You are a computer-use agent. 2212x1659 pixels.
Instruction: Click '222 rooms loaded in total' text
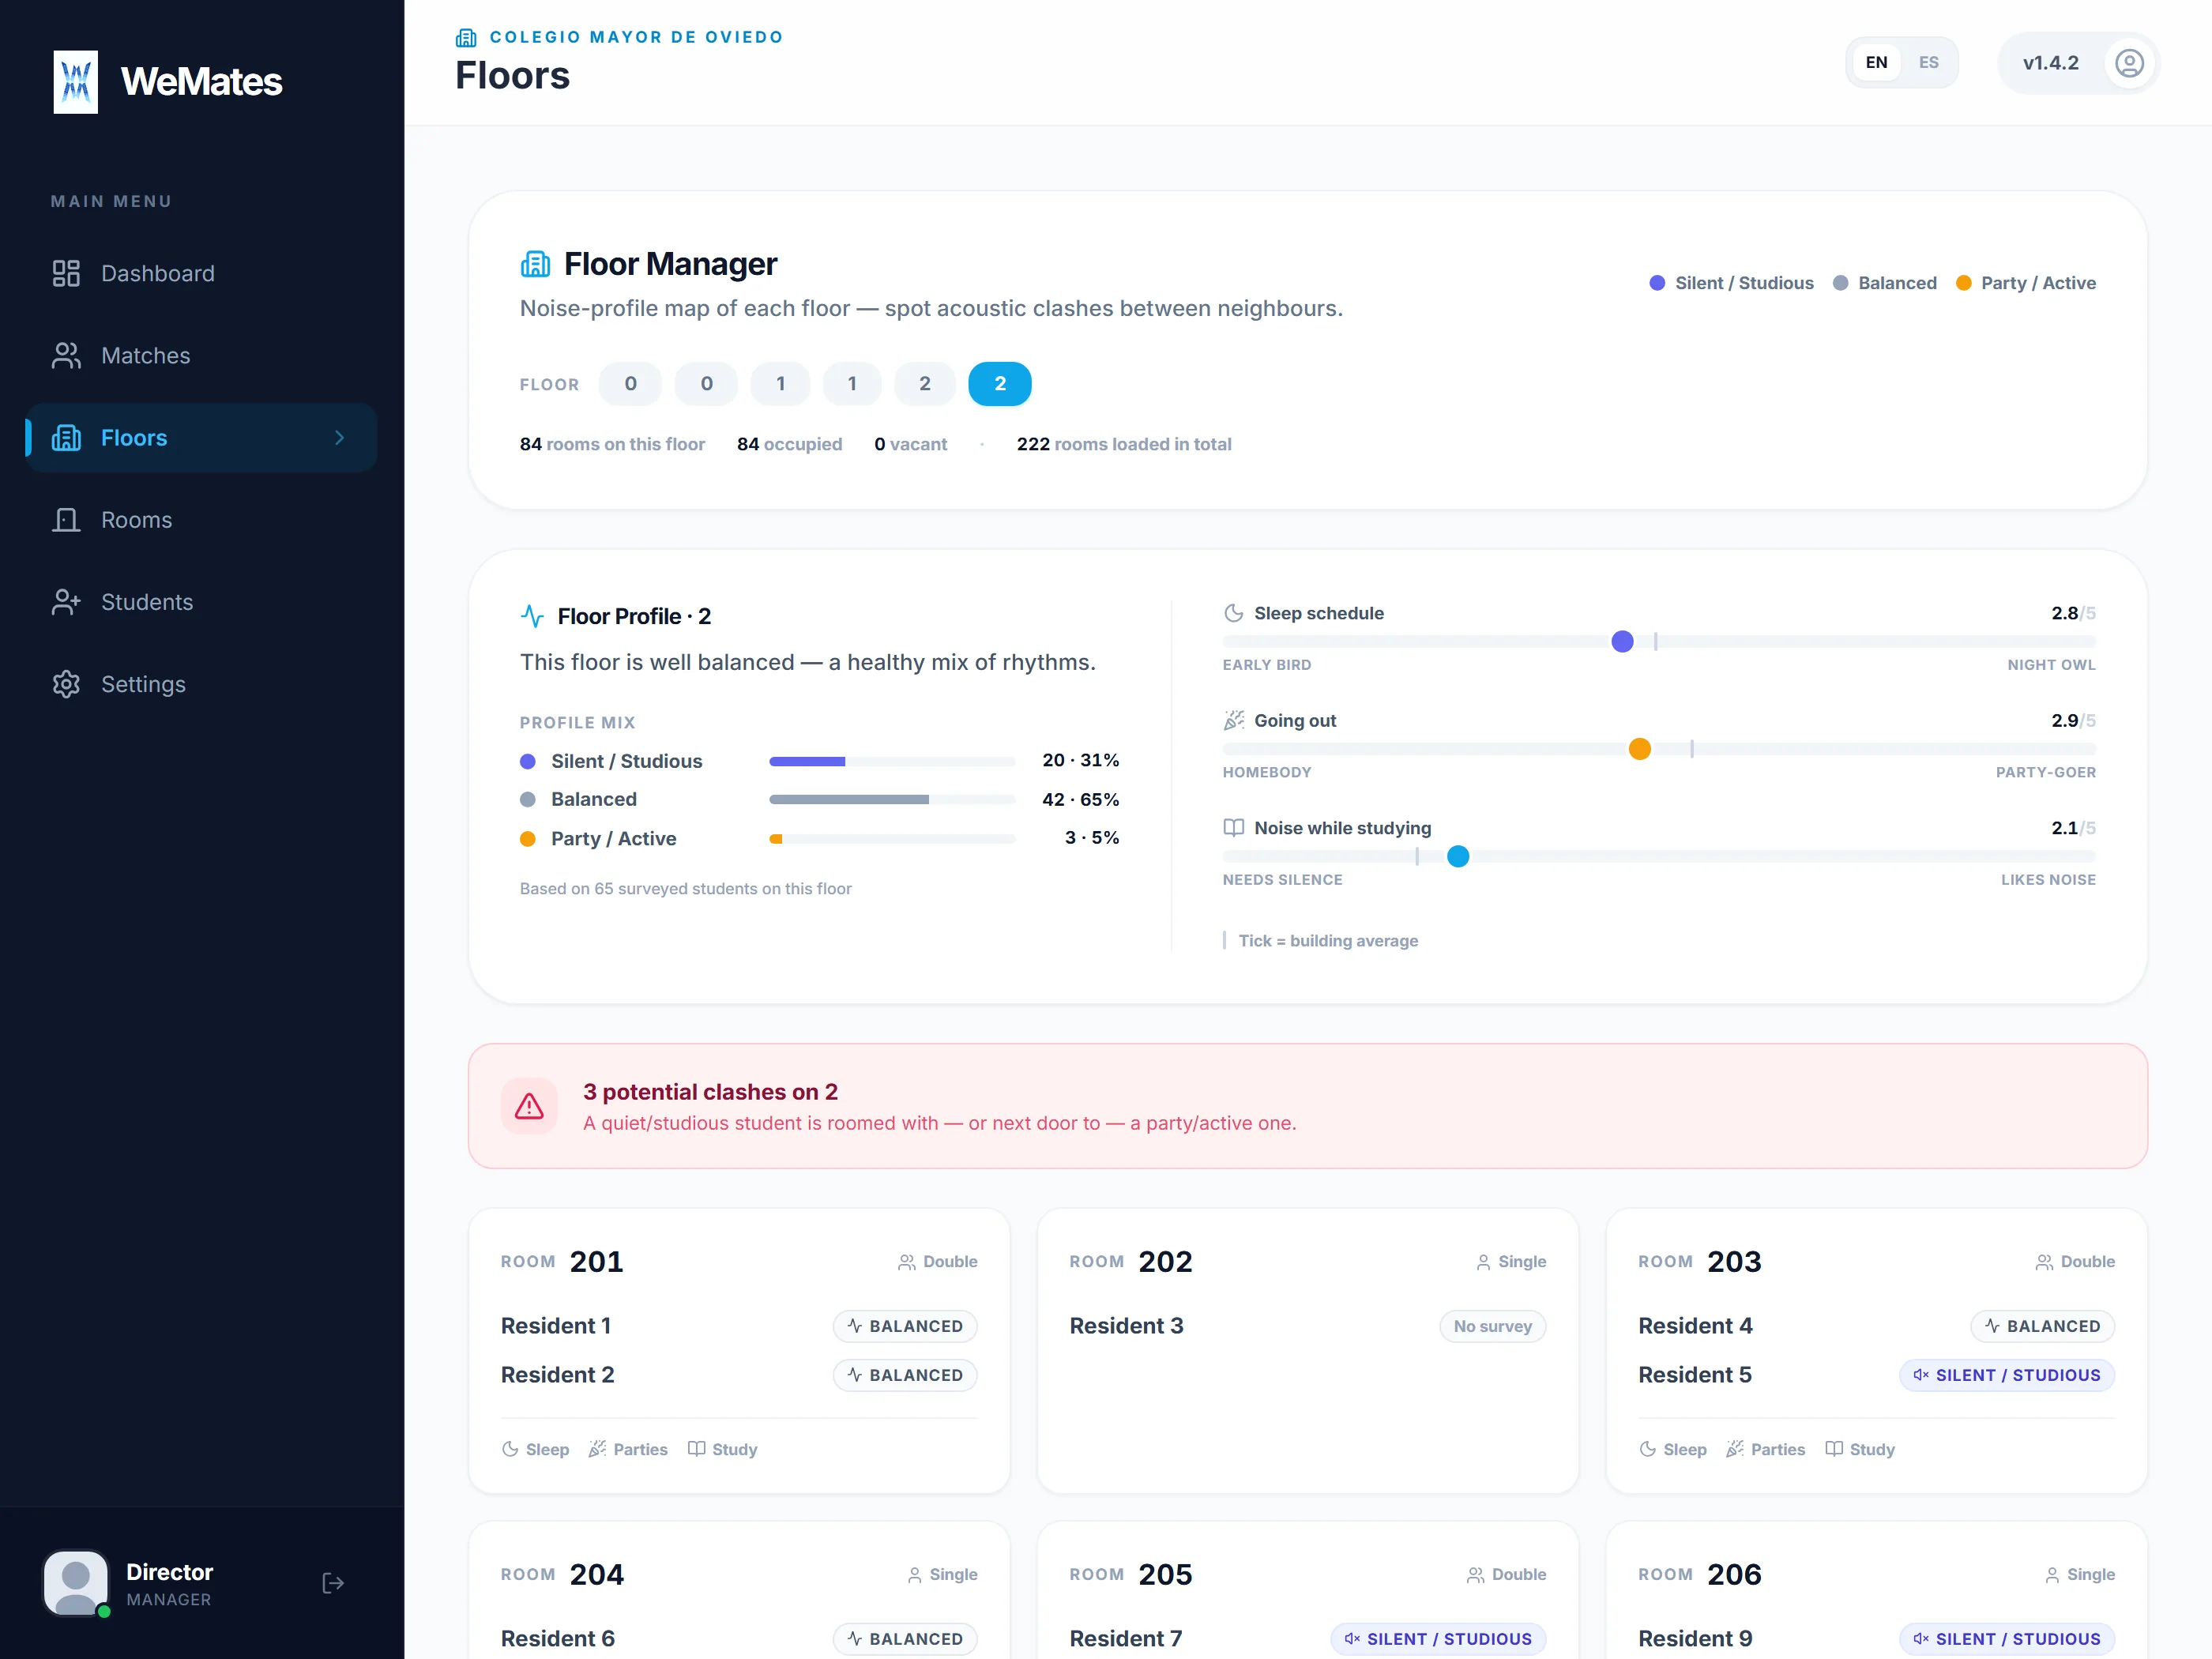[1124, 444]
